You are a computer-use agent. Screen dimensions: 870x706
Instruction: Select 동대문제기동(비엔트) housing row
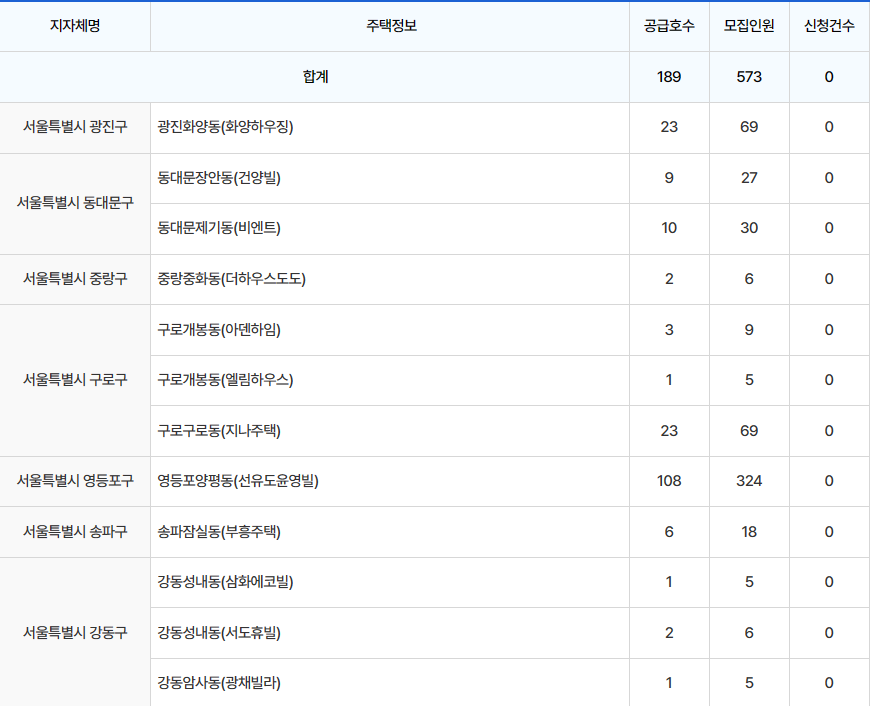coord(219,228)
